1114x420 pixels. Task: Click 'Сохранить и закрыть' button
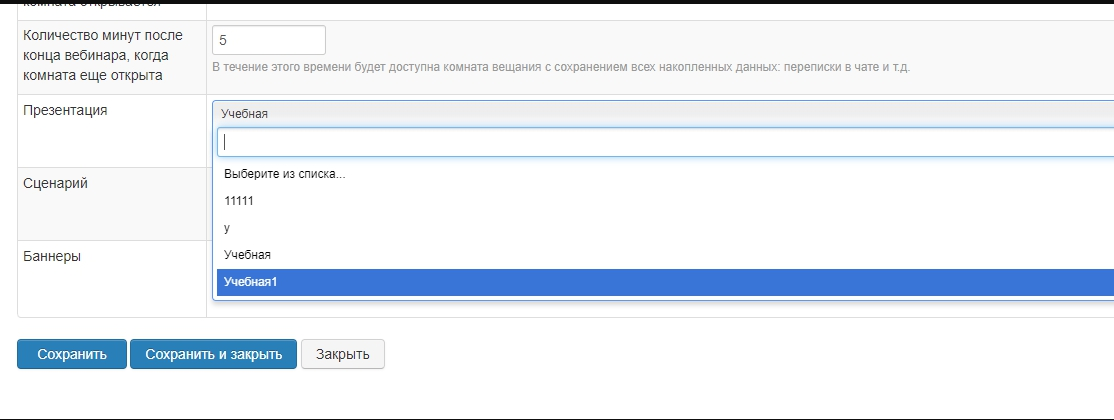click(213, 354)
